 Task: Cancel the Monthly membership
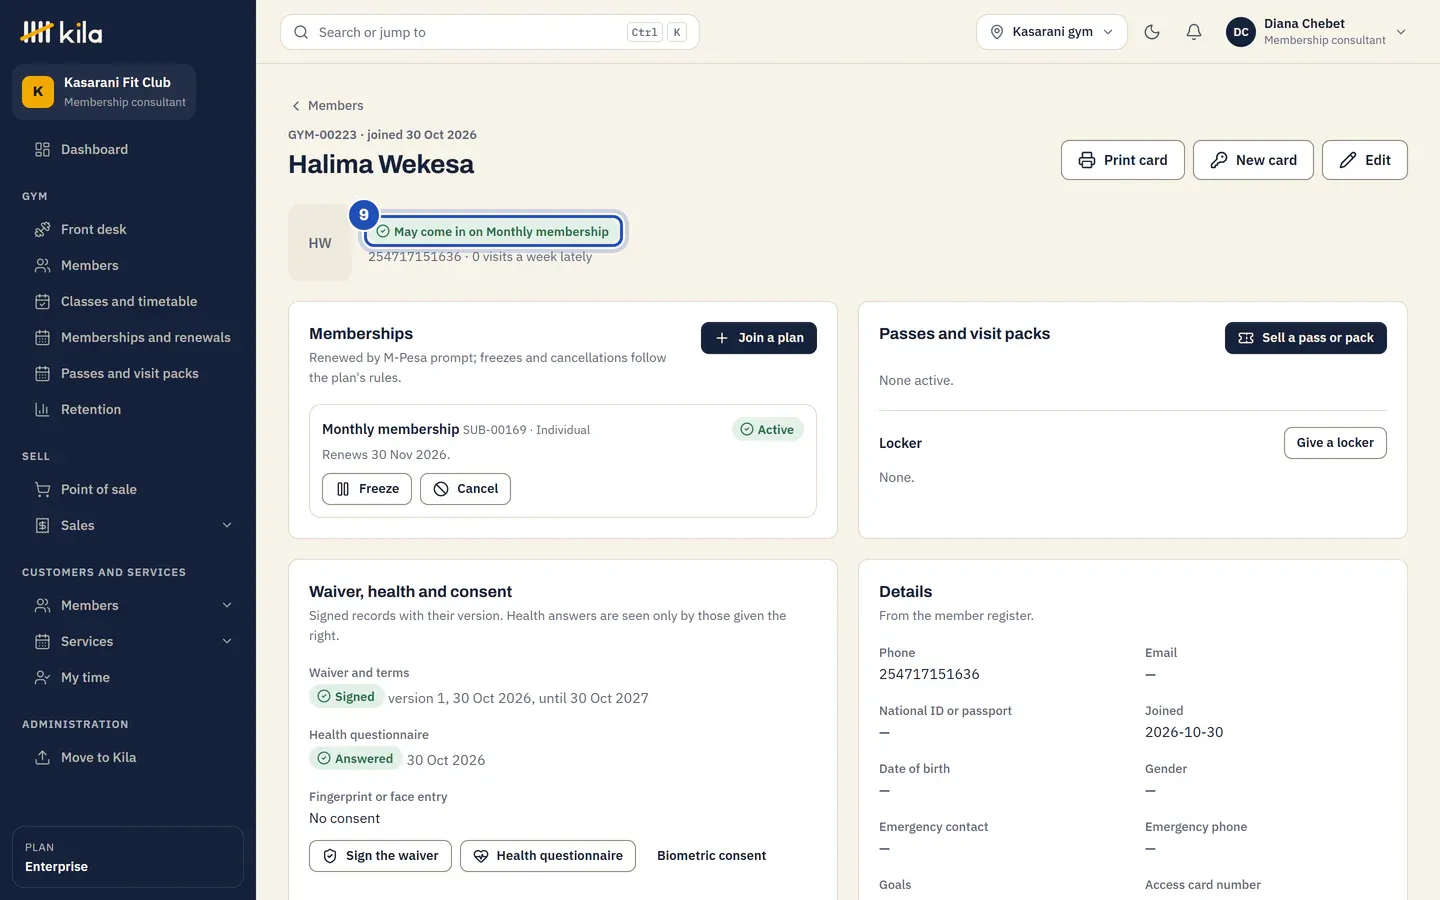tap(465, 489)
